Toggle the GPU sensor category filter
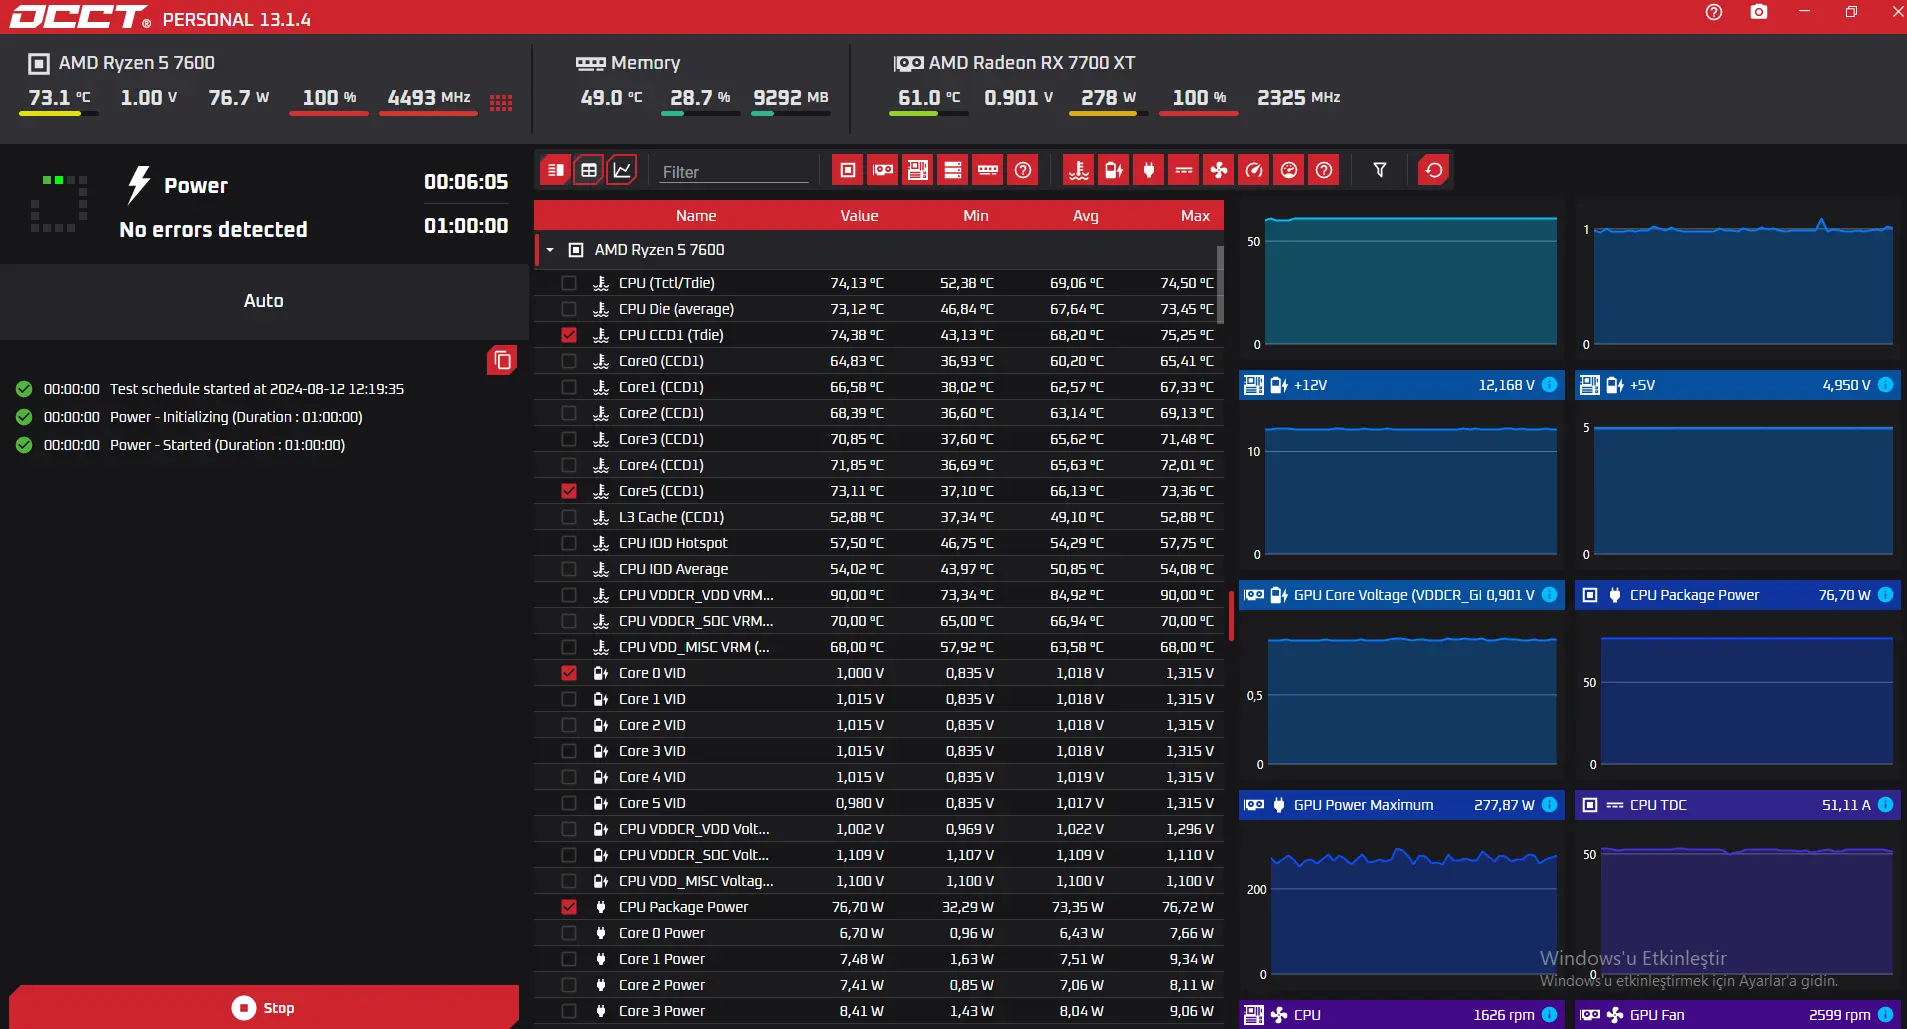Screen dimensions: 1907x1029 [x=883, y=170]
